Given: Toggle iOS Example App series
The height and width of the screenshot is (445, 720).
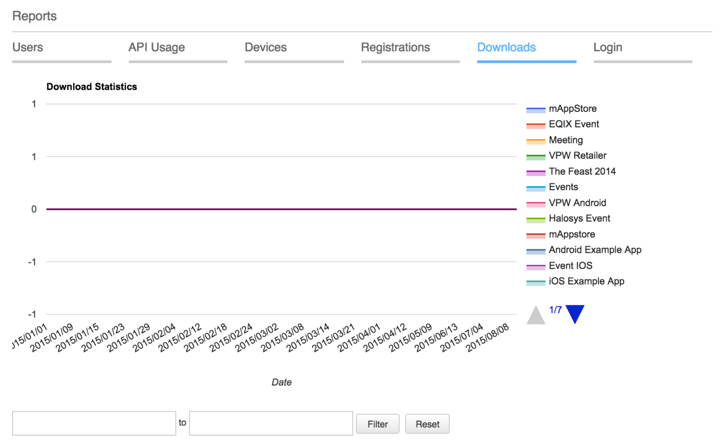Looking at the screenshot, I should 586,281.
